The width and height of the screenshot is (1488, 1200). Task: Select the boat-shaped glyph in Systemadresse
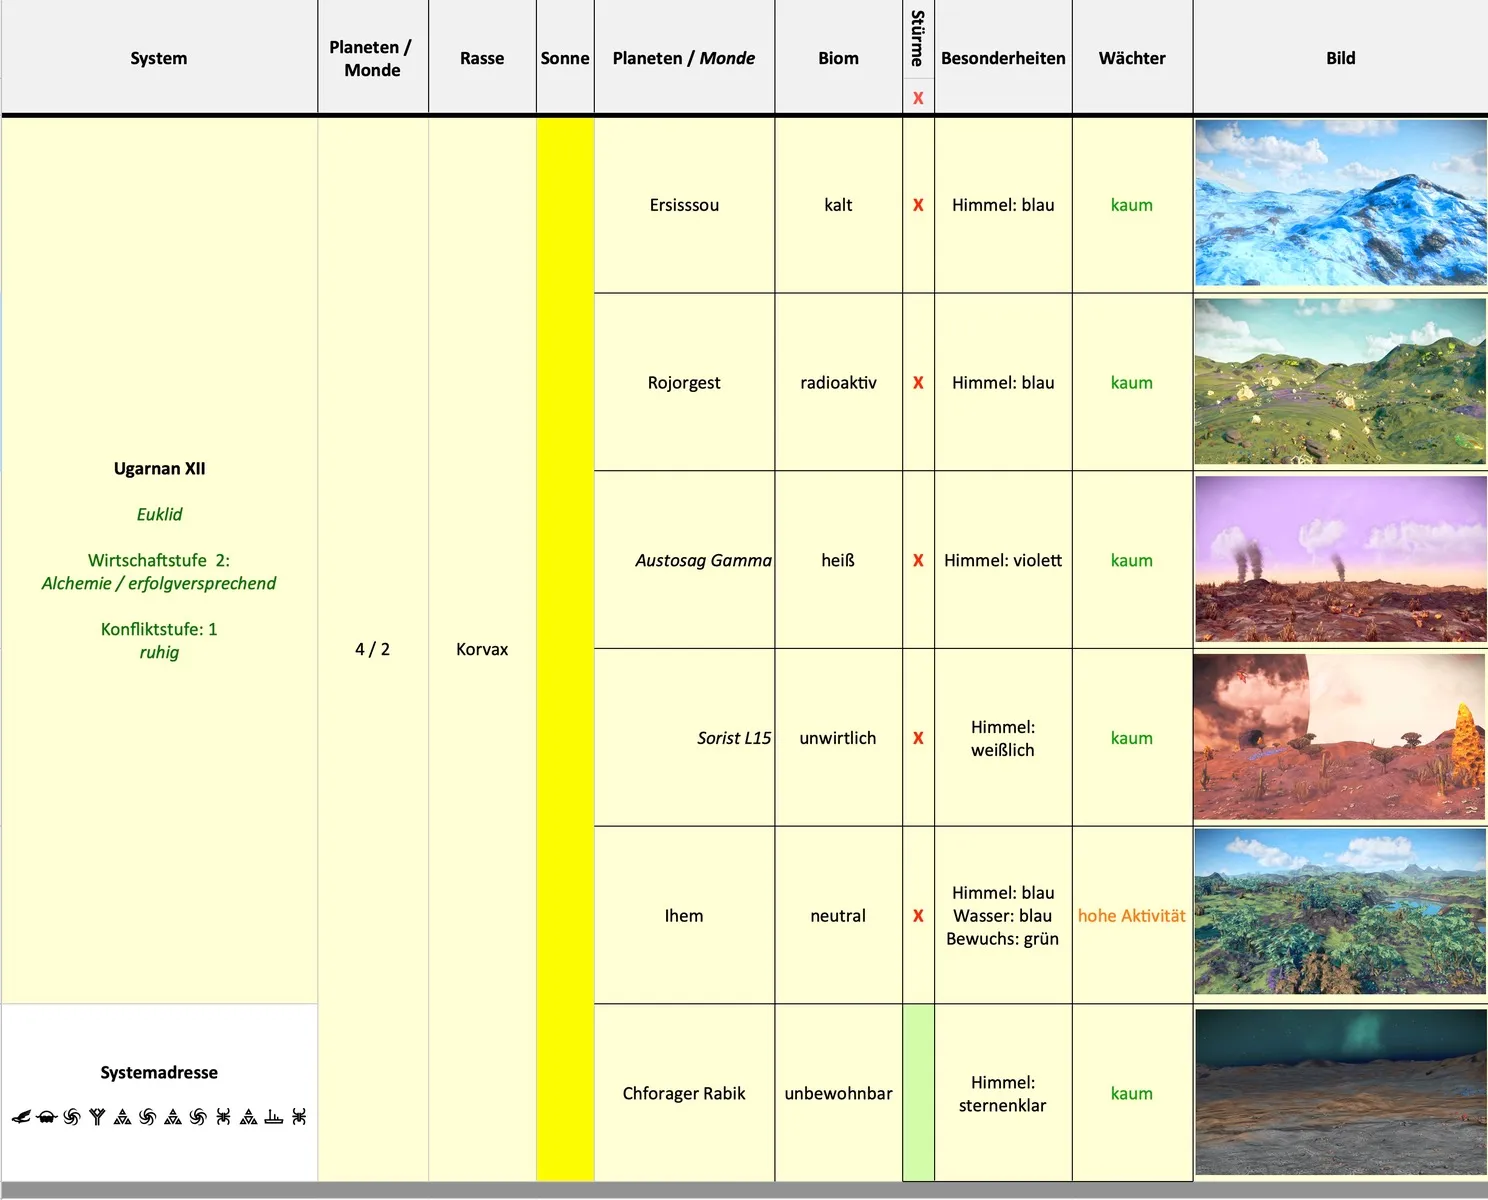click(x=273, y=1117)
